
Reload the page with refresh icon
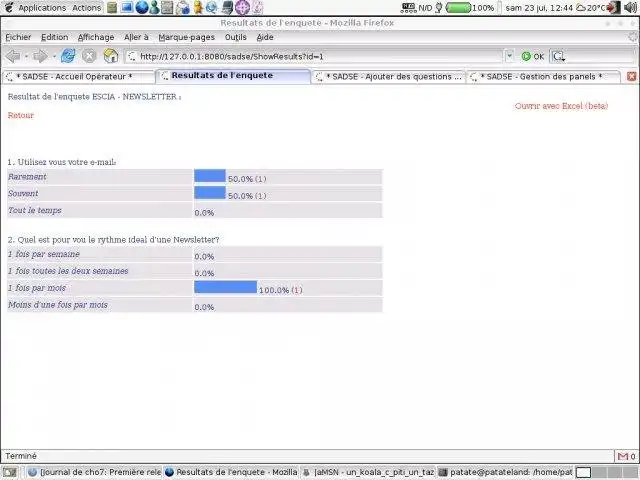[x=68, y=56]
